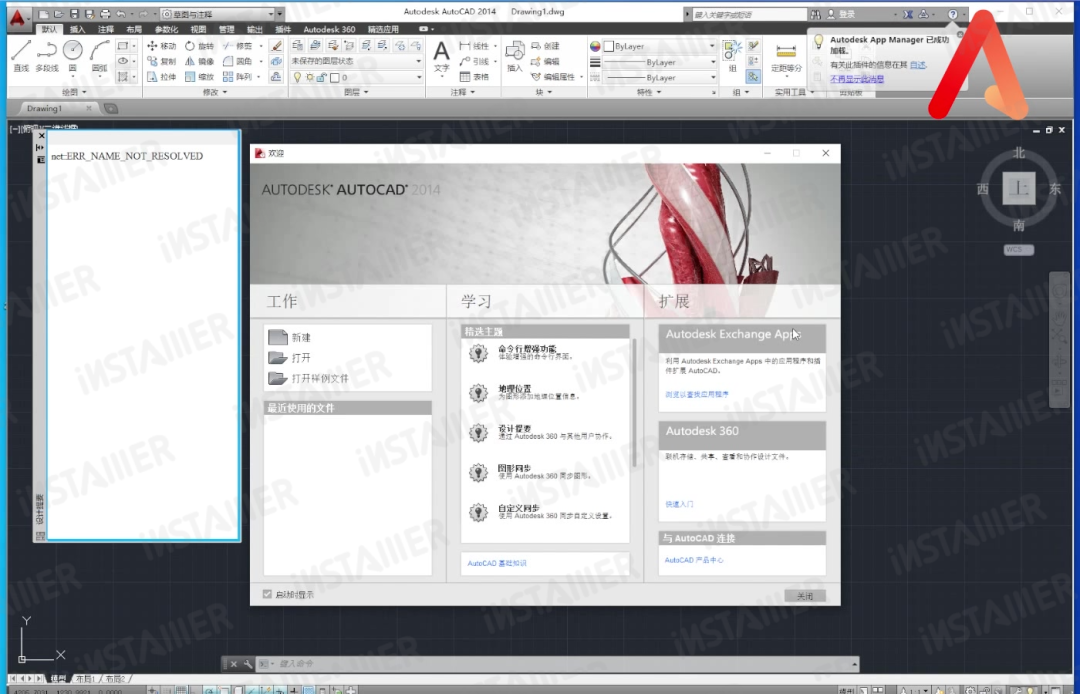Click the Table (表格) tool
Screen dimensions: 1080x694
[x=474, y=77]
